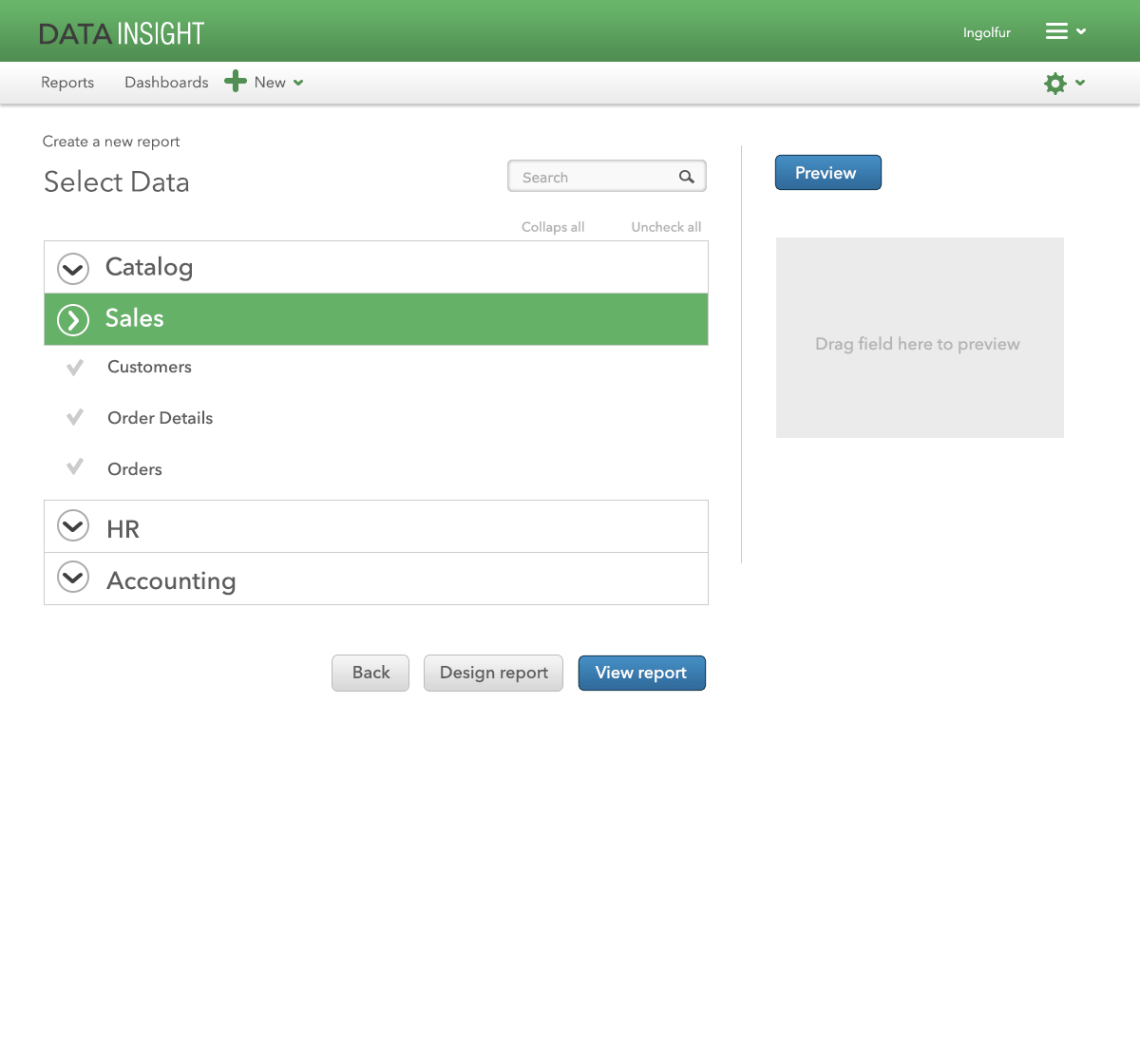Switch to the Reports section
The height and width of the screenshot is (1045, 1140).
[66, 82]
